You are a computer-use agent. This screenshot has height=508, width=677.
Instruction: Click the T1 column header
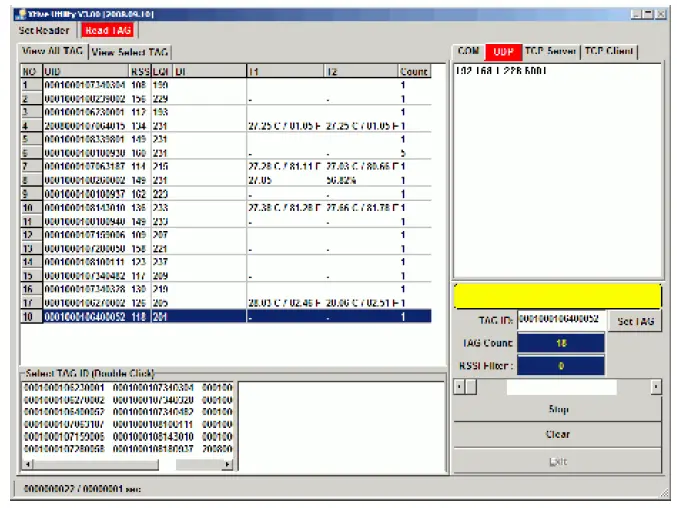pyautogui.click(x=285, y=71)
